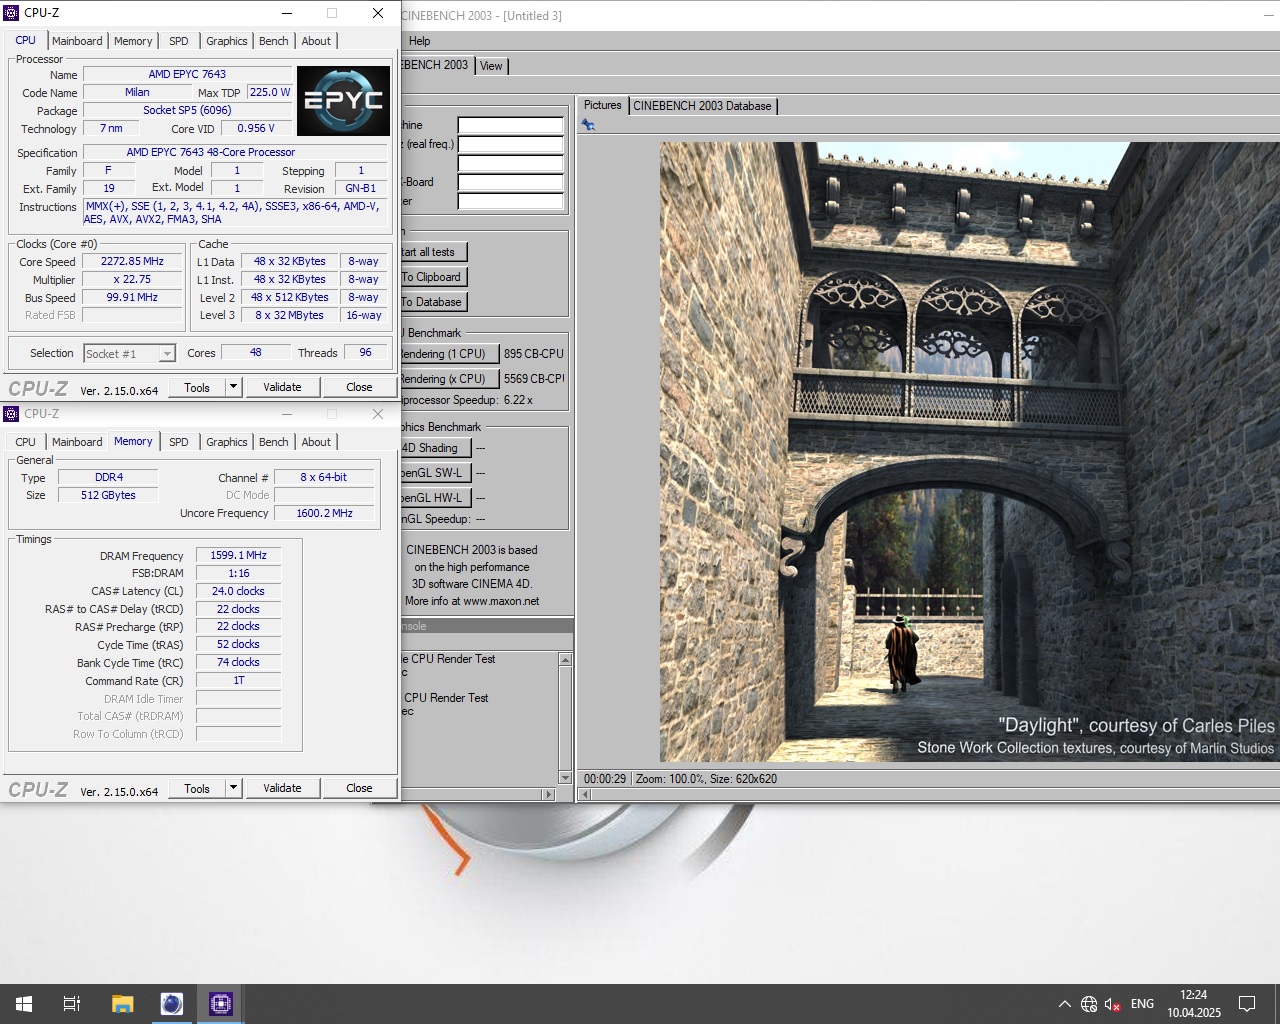Open About tab in top CPU-Z window
Viewport: 1280px width, 1024px height.
pos(316,41)
